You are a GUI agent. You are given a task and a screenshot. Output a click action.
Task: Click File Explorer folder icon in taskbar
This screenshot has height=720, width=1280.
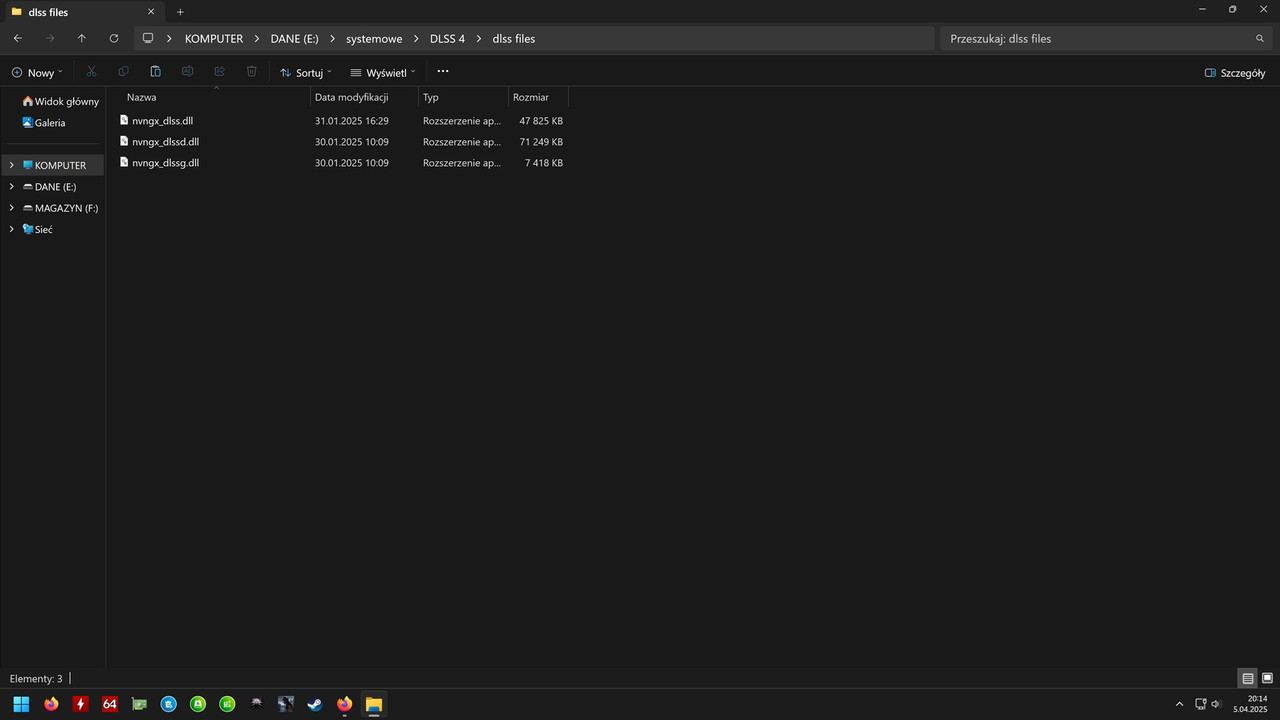click(x=373, y=704)
